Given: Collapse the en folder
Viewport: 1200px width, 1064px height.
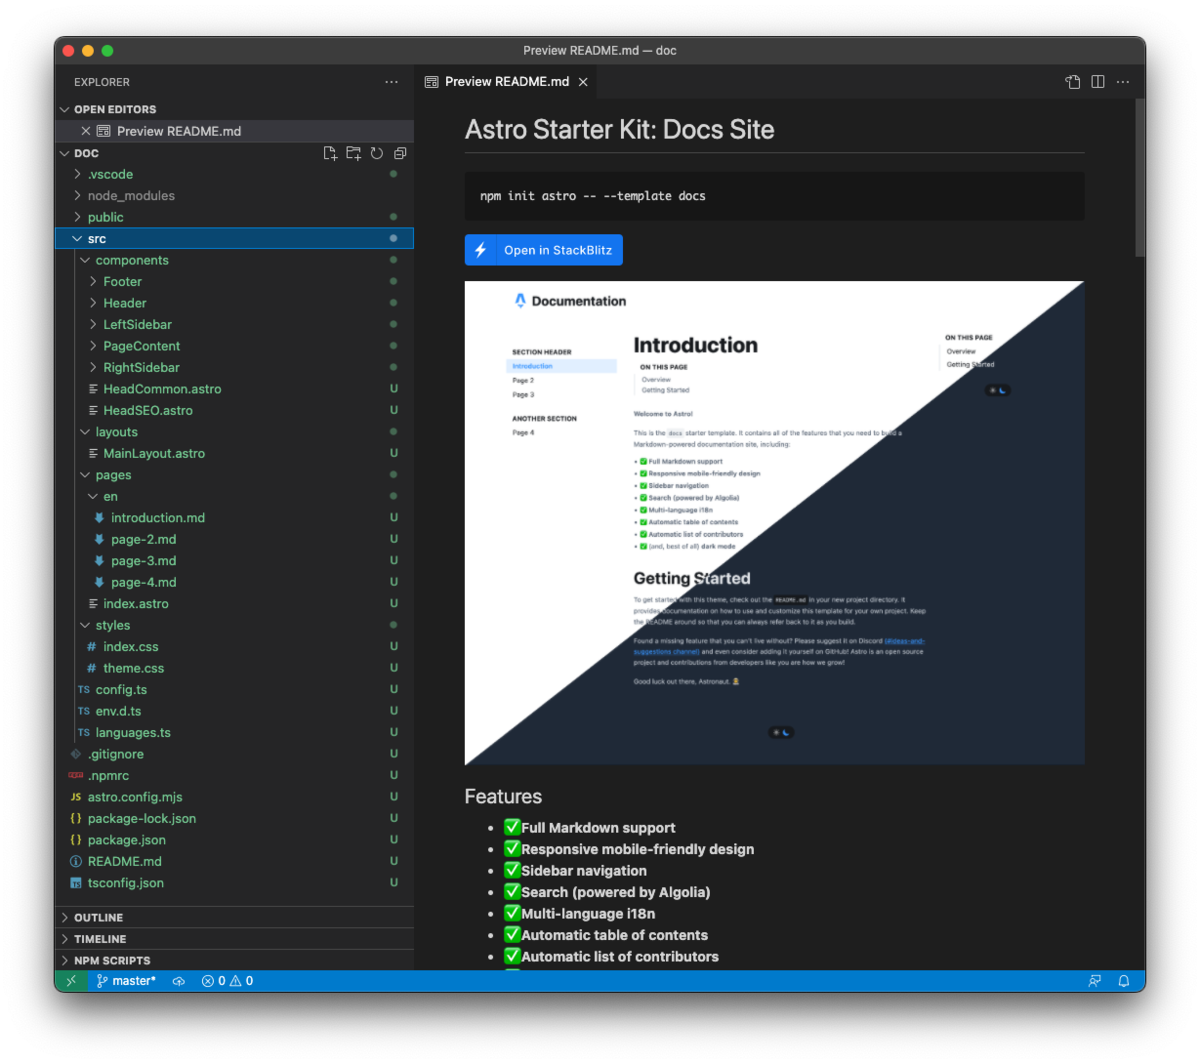Looking at the screenshot, I should [x=234, y=497].
